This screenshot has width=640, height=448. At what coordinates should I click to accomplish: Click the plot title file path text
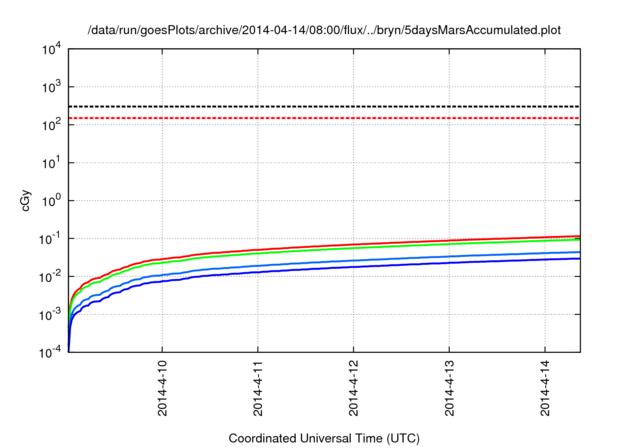coord(324,30)
